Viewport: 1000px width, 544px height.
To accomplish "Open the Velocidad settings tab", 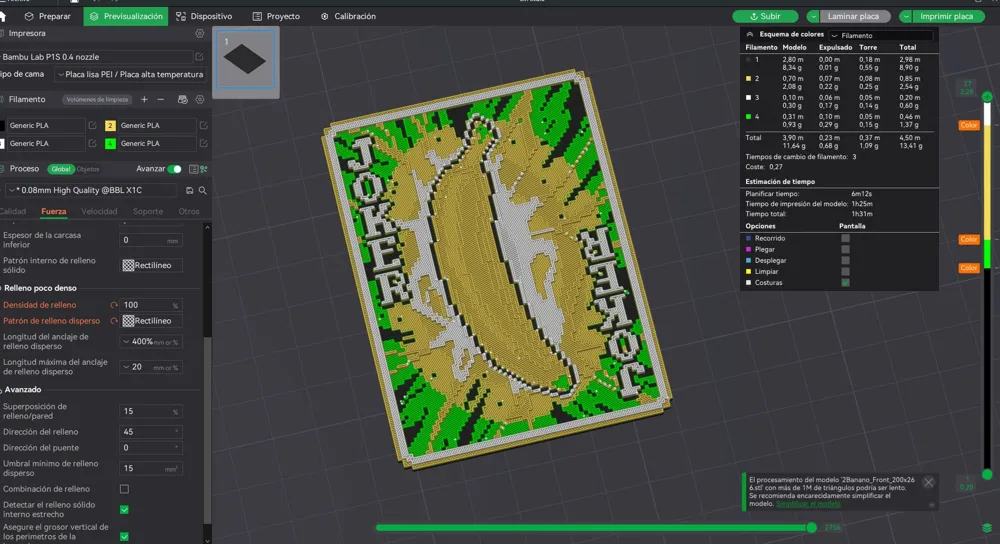I will click(99, 211).
